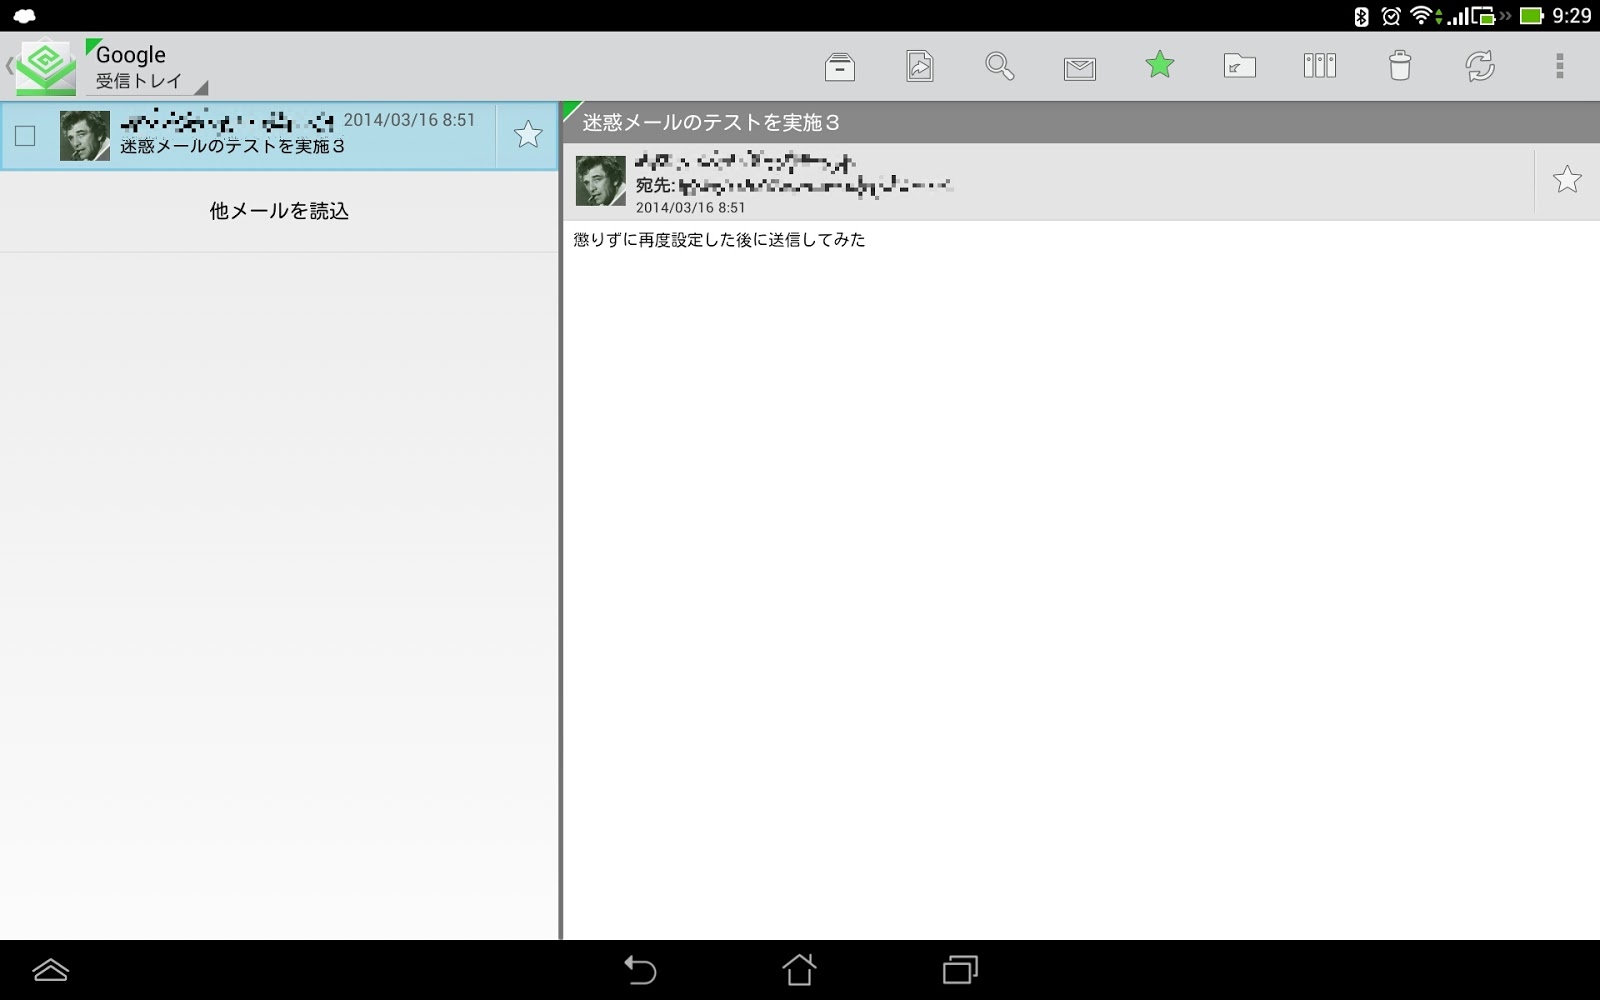Tap the move-to-folder icon
The image size is (1600, 1000).
[1240, 66]
